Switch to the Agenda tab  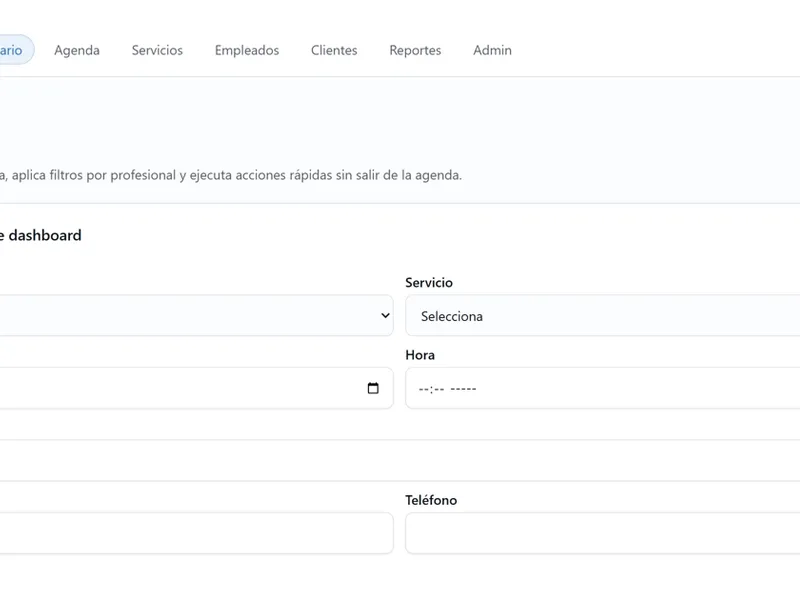tap(77, 50)
